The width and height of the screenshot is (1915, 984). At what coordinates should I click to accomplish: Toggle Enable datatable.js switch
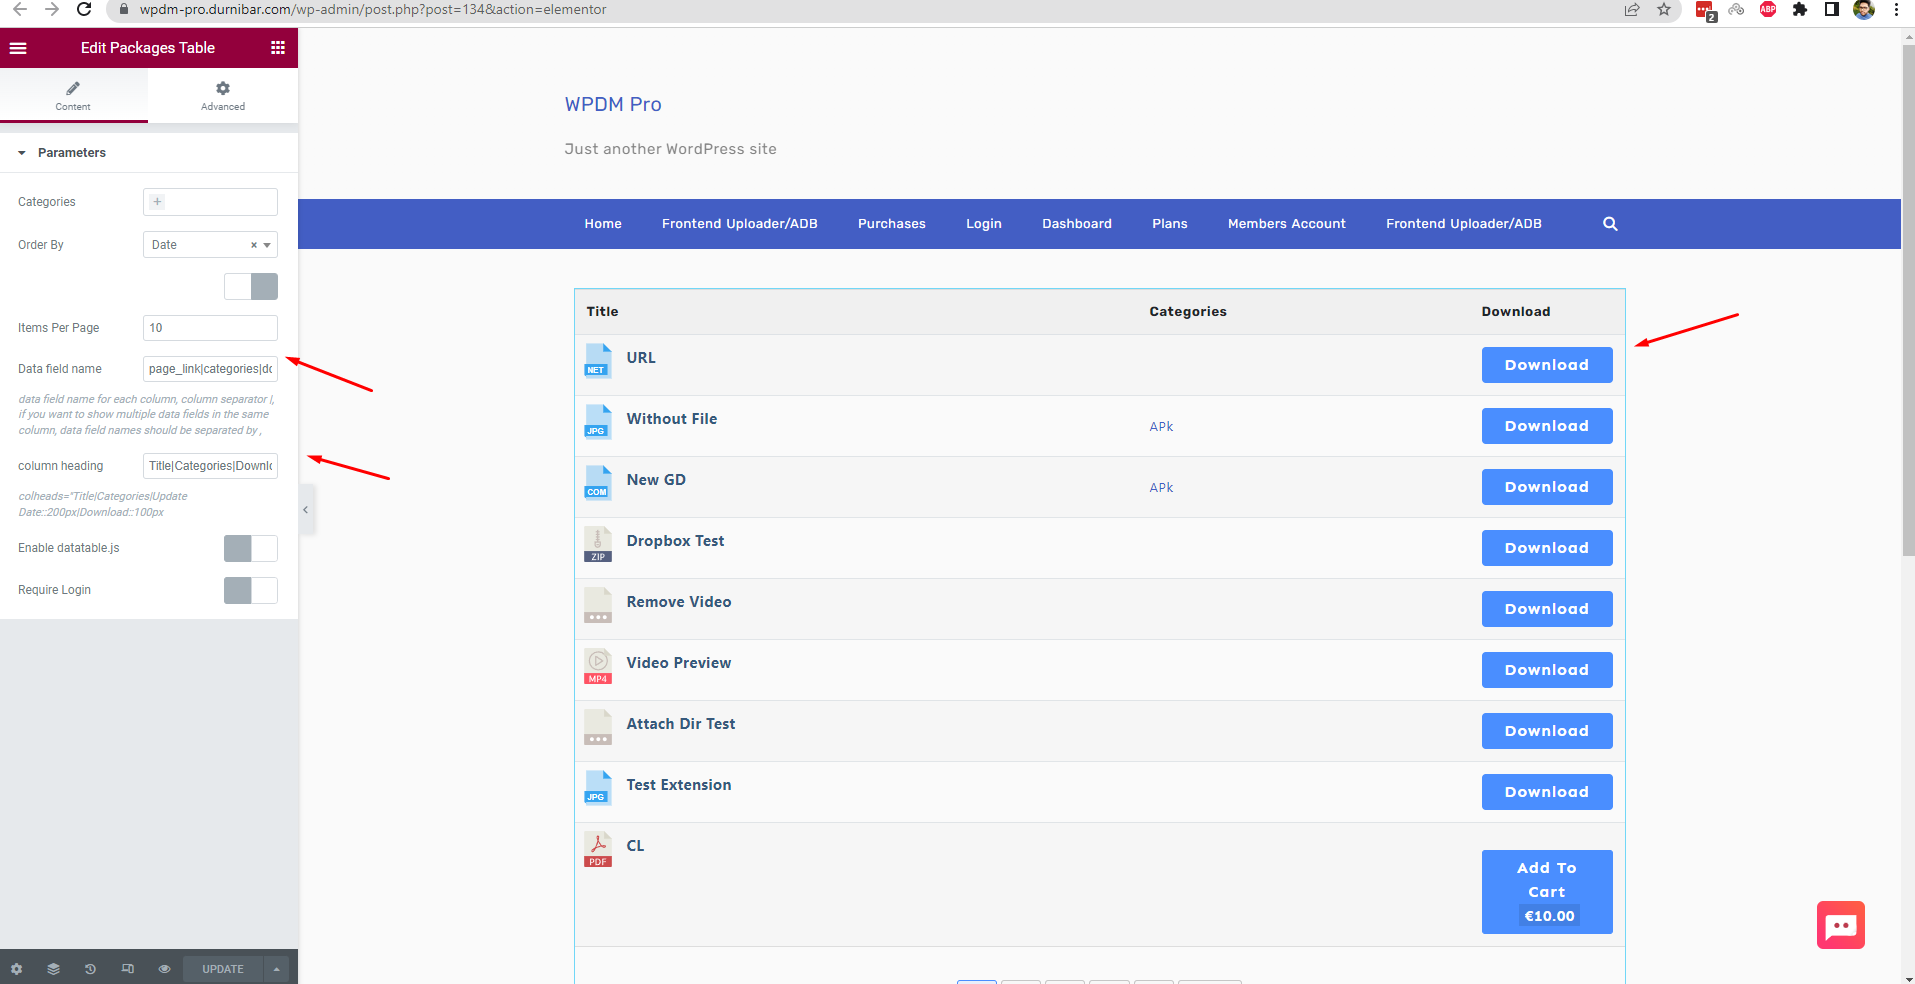(251, 548)
